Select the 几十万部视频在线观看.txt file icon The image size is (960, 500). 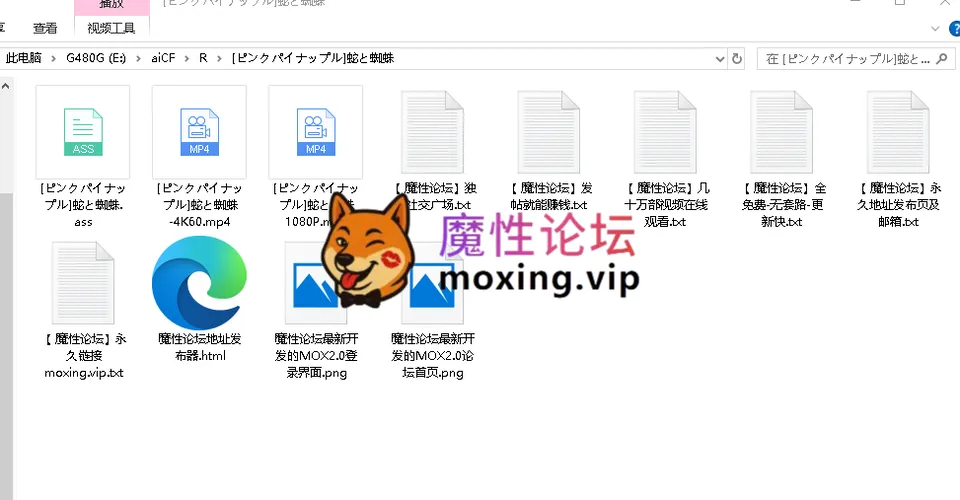(x=665, y=132)
